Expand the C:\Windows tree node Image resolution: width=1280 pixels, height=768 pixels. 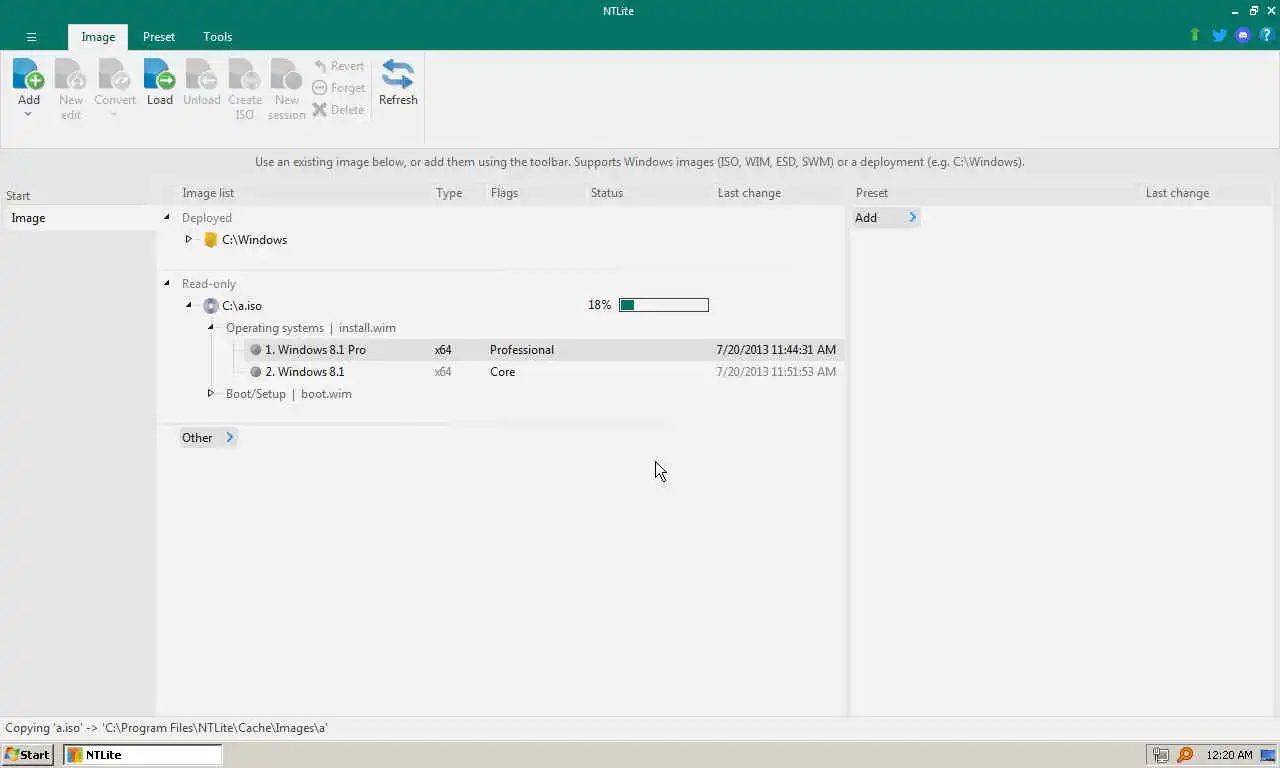(x=188, y=239)
